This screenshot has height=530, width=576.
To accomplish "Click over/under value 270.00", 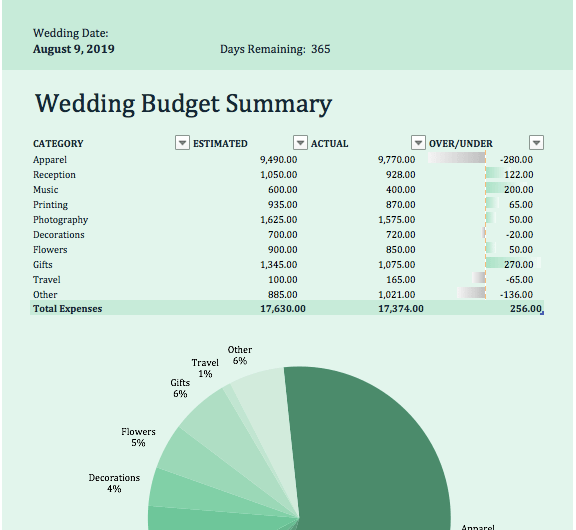I will click(519, 265).
